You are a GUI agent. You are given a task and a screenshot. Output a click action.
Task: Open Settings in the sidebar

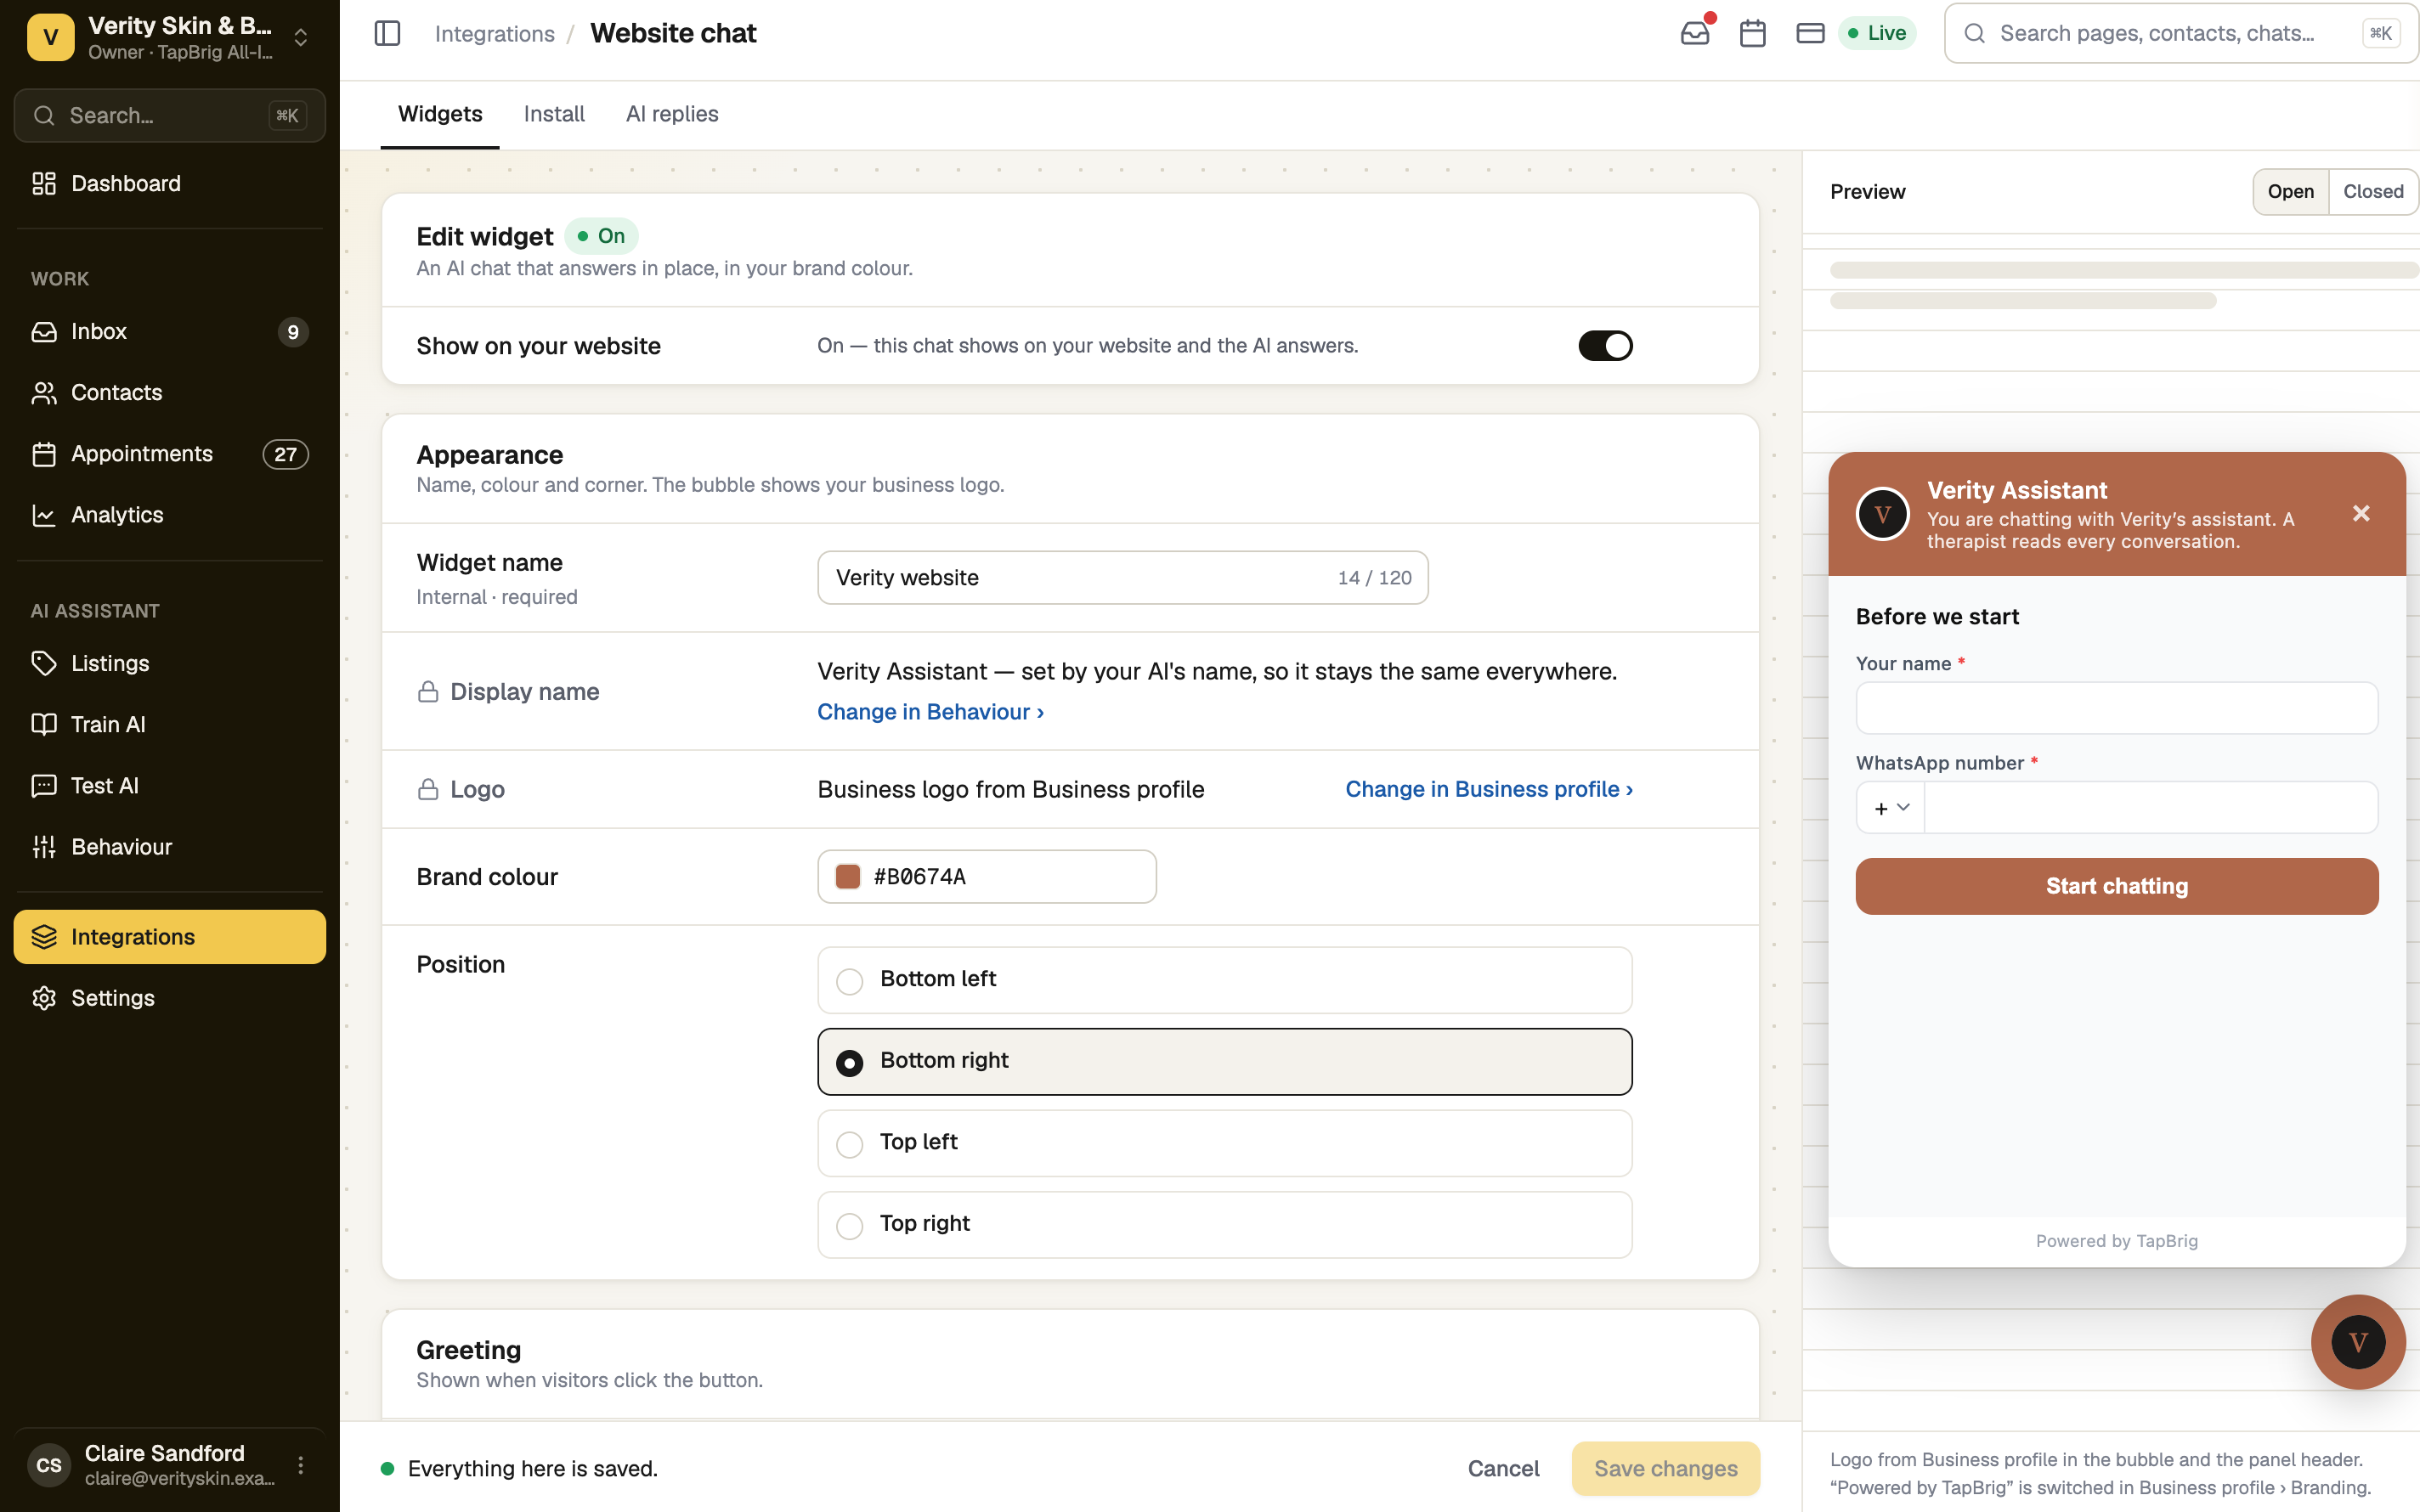pos(170,998)
